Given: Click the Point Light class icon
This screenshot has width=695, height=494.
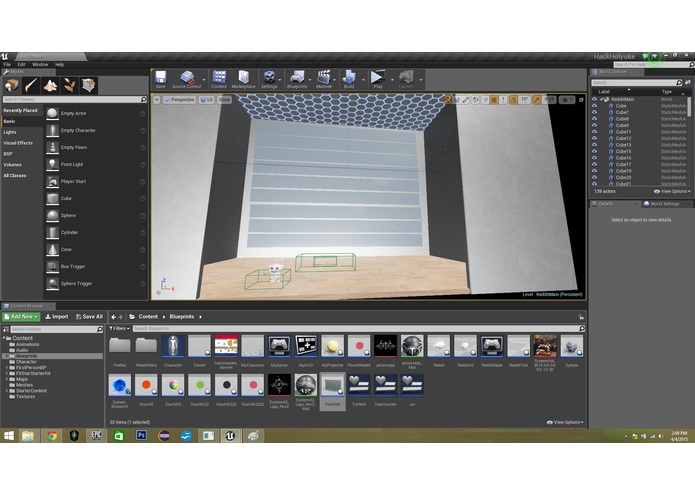Looking at the screenshot, I should 52,164.
